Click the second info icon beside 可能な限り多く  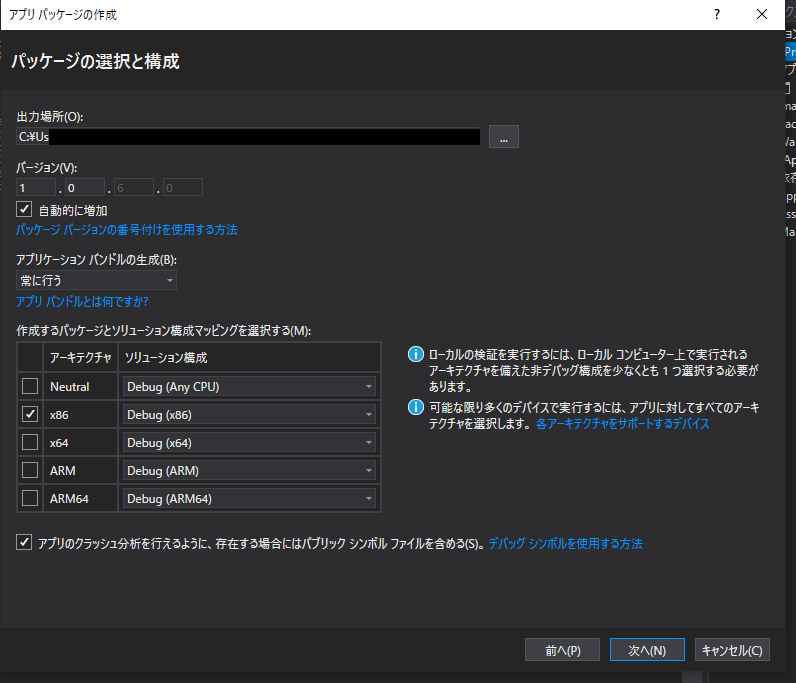point(416,407)
